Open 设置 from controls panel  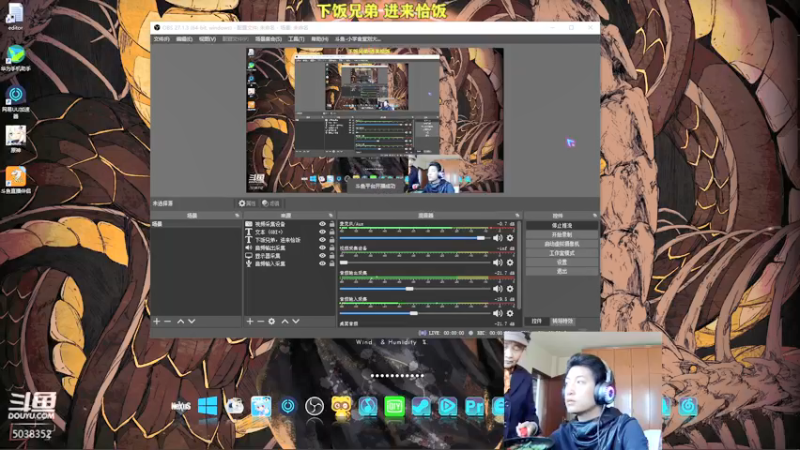tap(562, 262)
